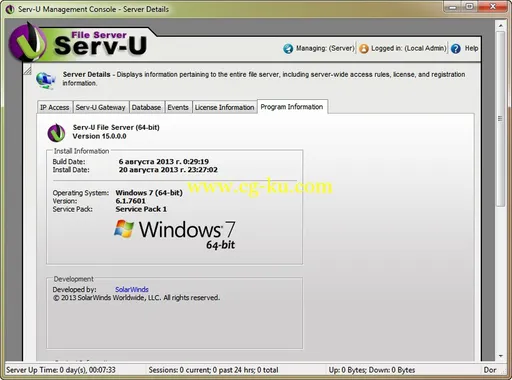Click the build date value 6 августа 2013
This screenshot has width=512, height=380.
coord(164,162)
